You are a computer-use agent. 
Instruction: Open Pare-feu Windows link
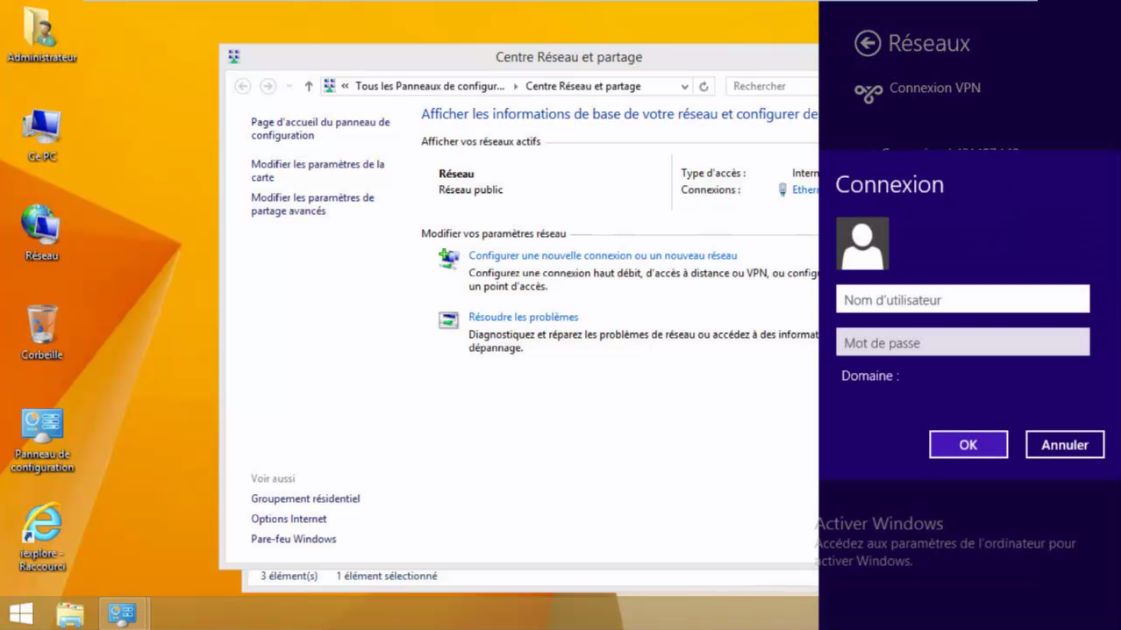point(293,538)
